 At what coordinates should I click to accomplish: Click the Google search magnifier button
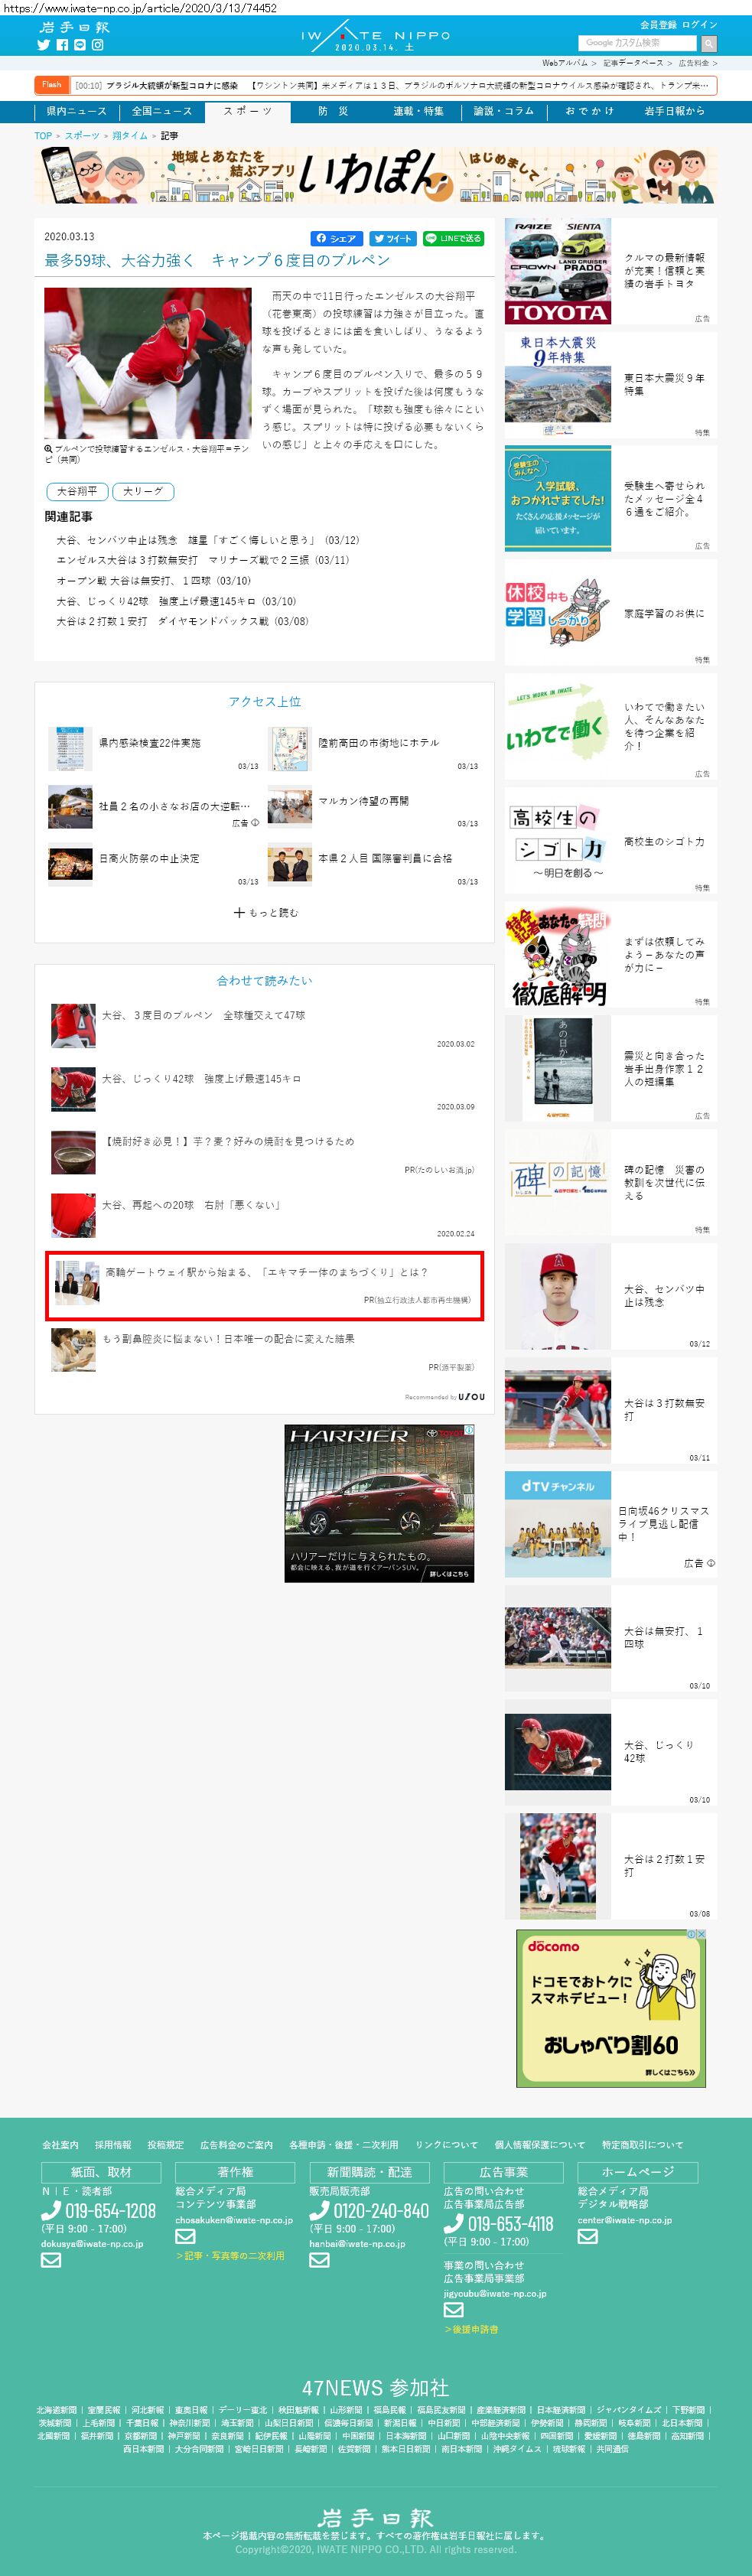pos(708,44)
